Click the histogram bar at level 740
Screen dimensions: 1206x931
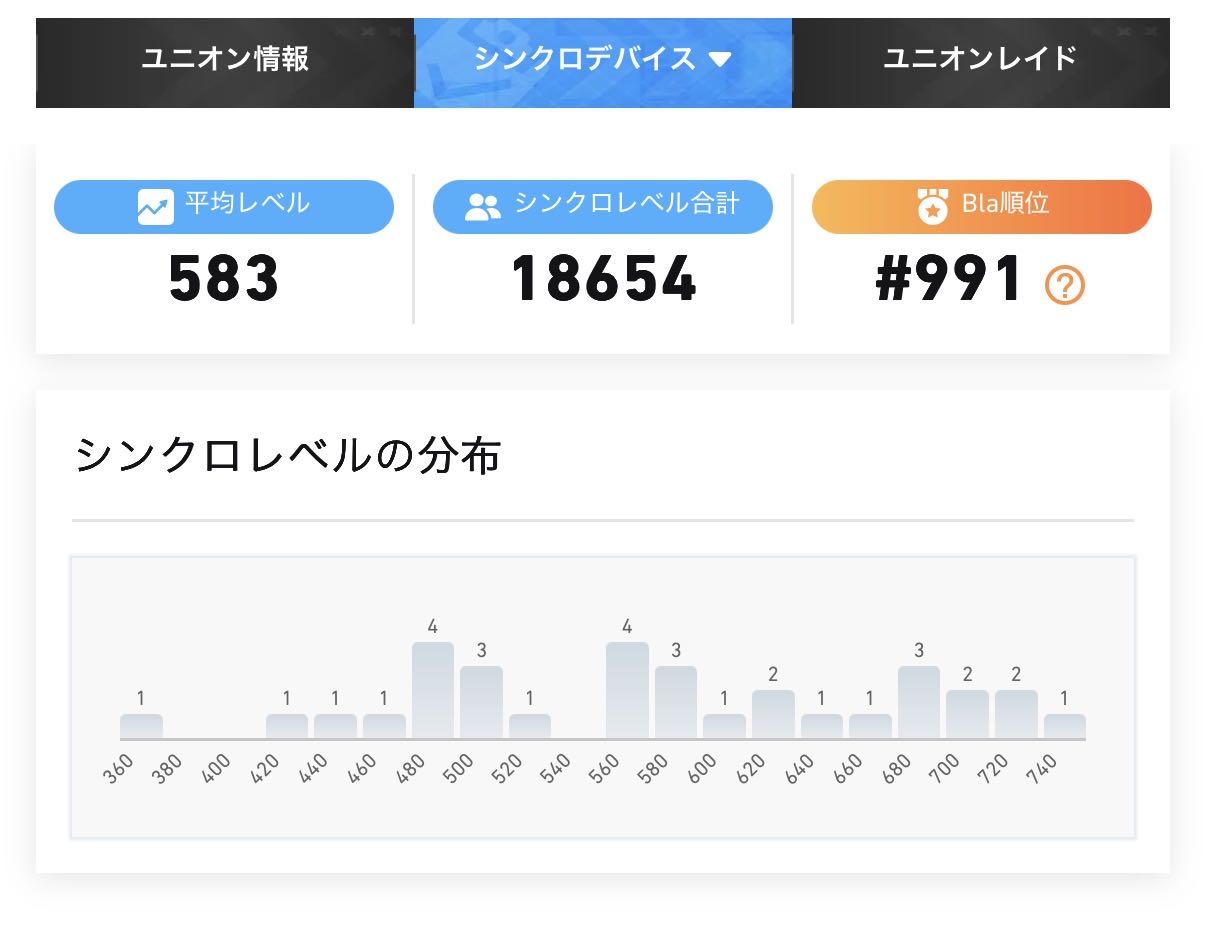click(1065, 726)
